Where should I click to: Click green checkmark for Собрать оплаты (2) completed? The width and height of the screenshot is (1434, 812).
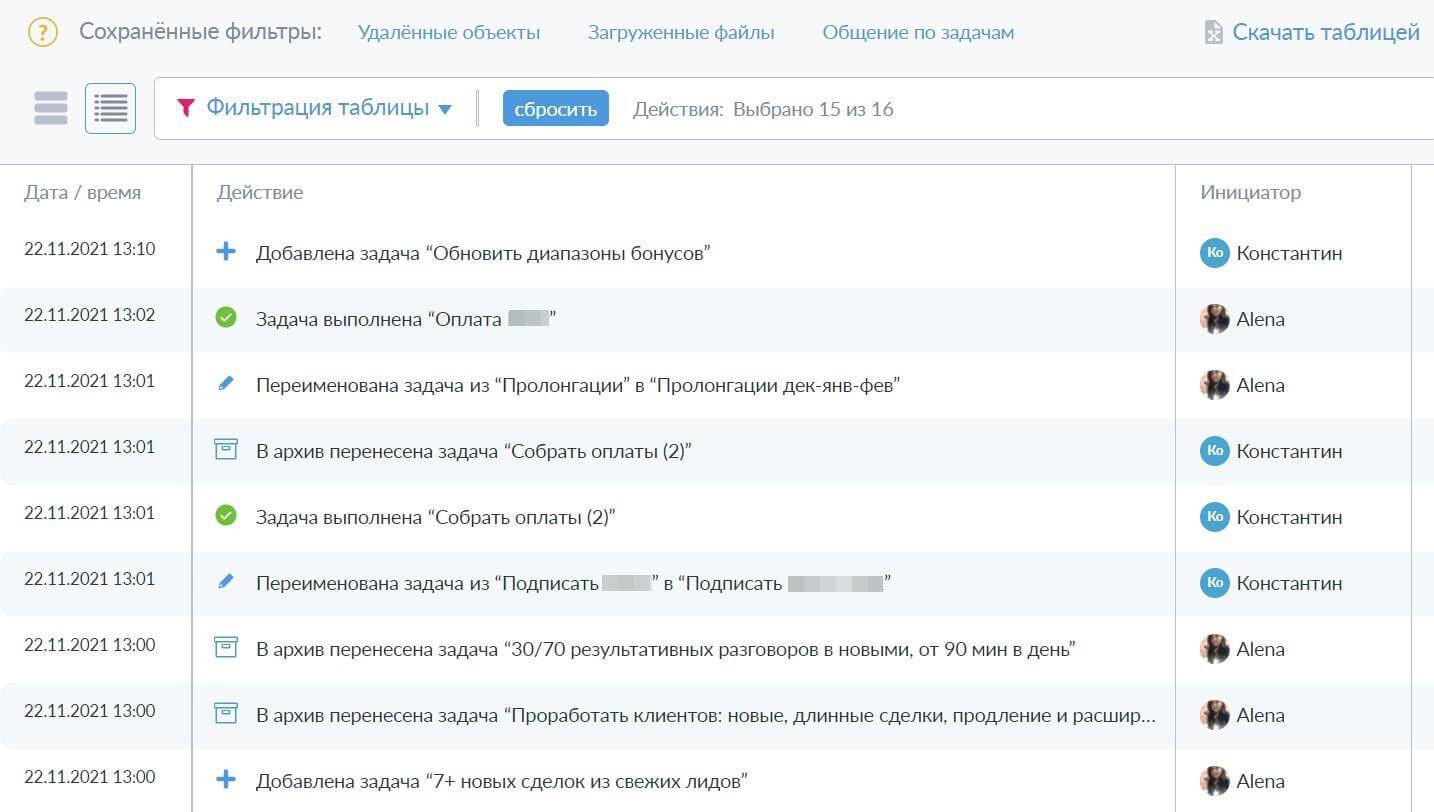[x=226, y=516]
